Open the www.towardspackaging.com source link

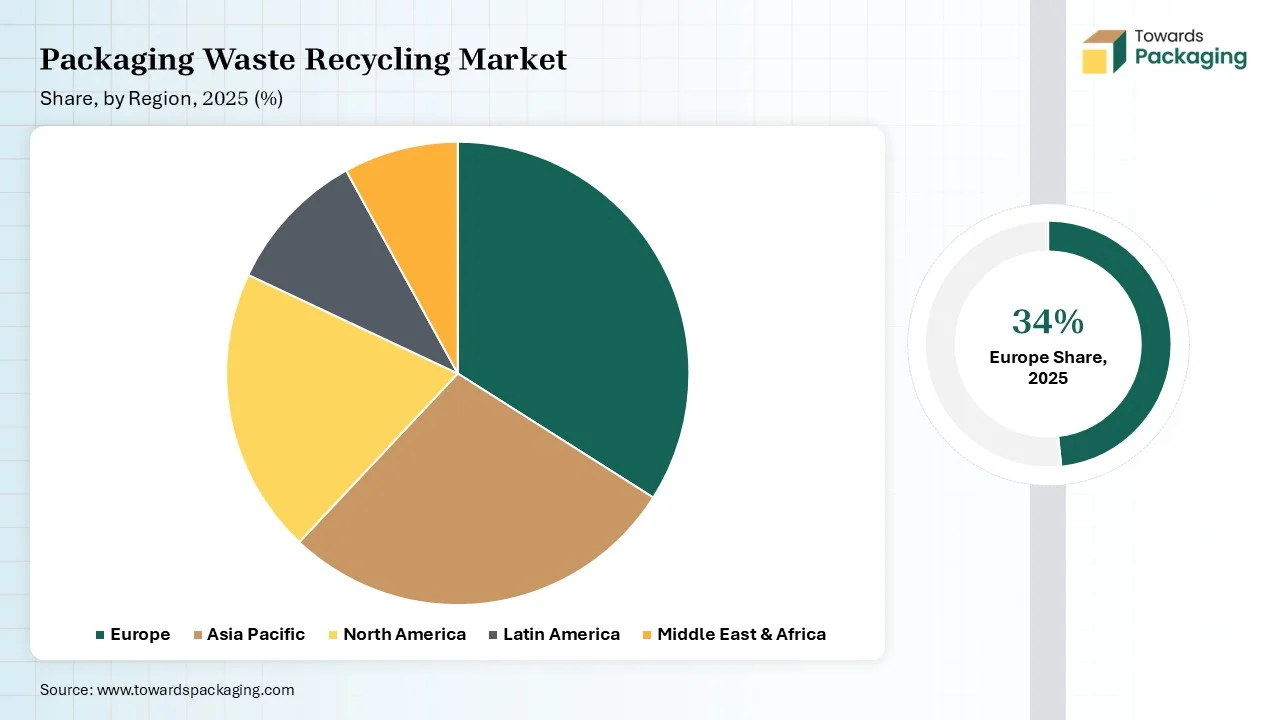(x=195, y=690)
